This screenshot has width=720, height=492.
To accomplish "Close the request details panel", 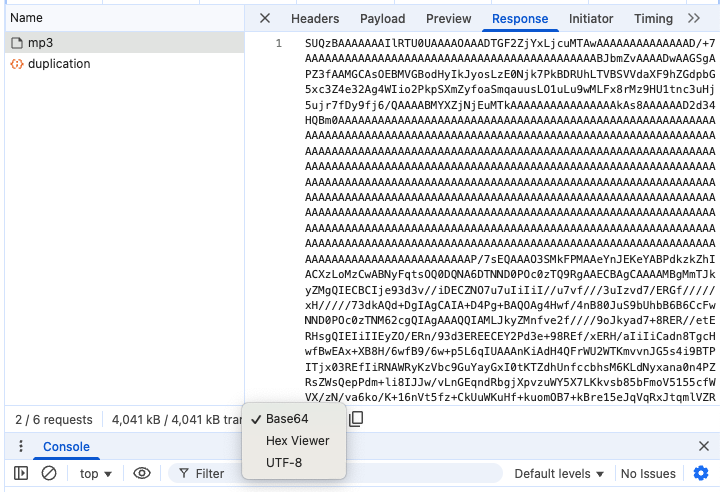I will (265, 18).
